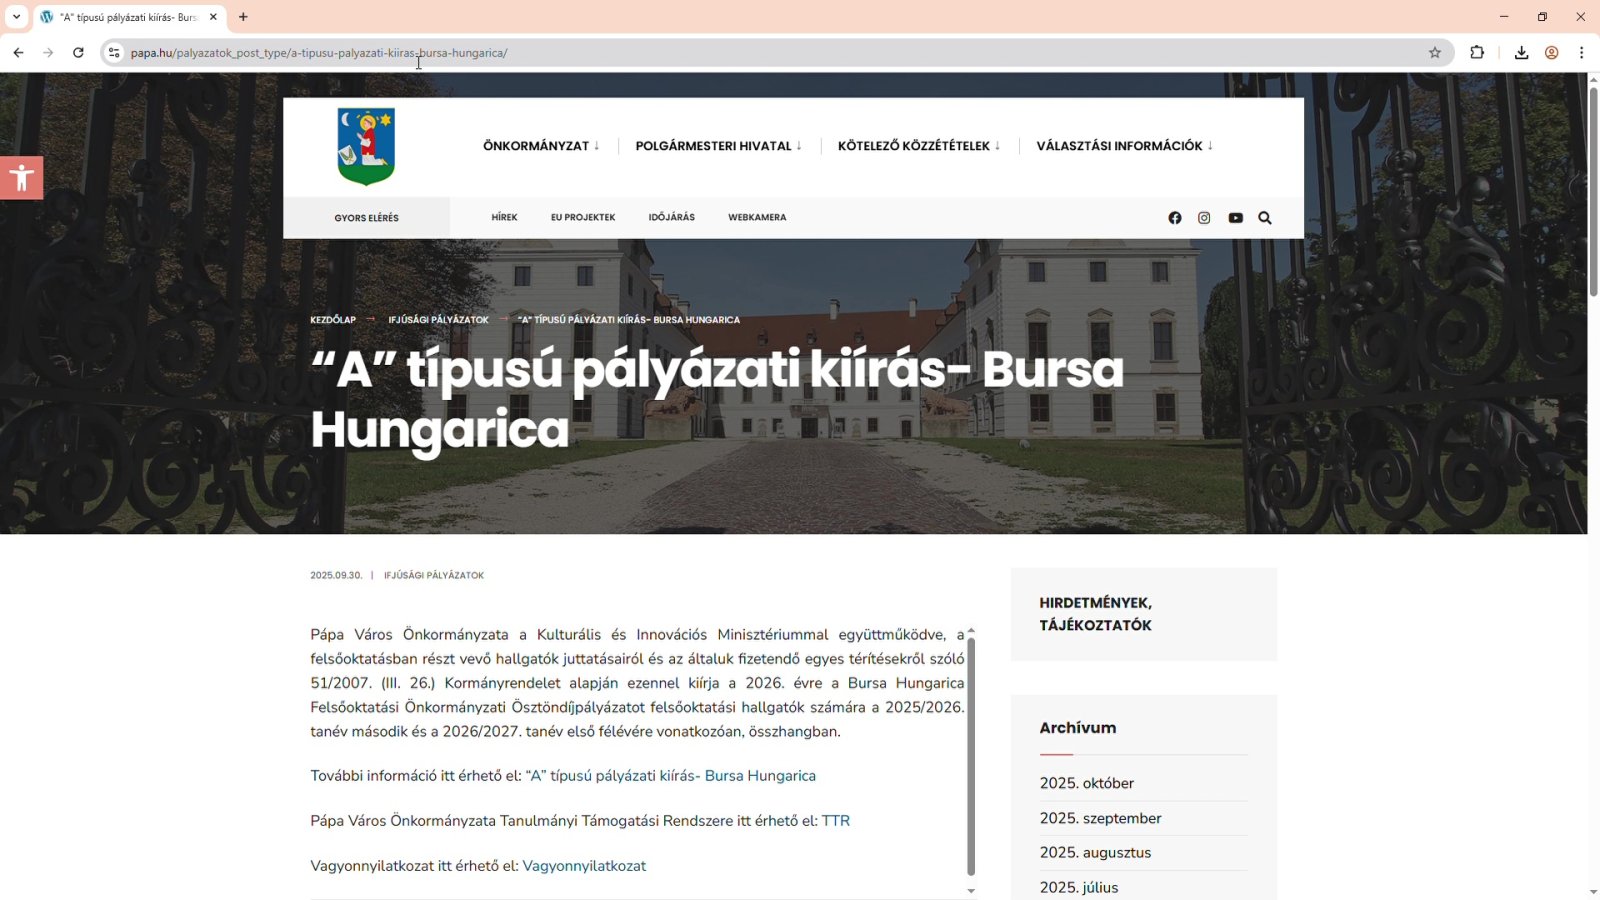Open the Hírek menu item
The image size is (1600, 900).
(504, 217)
